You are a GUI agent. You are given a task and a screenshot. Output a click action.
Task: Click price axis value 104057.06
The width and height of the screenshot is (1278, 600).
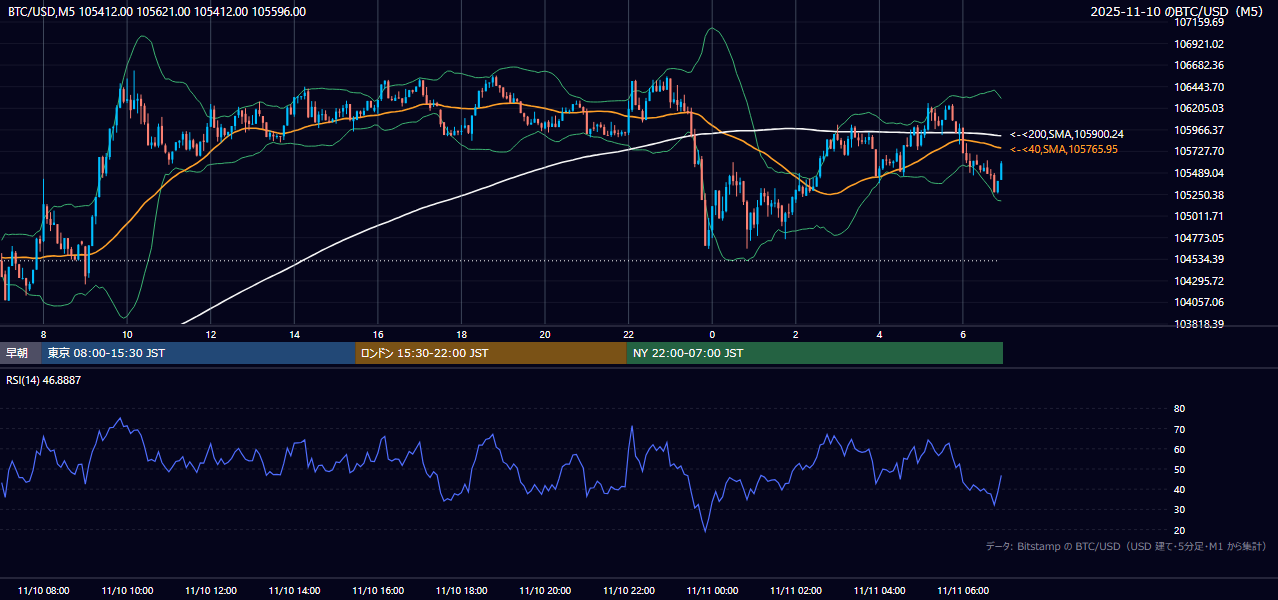1199,302
